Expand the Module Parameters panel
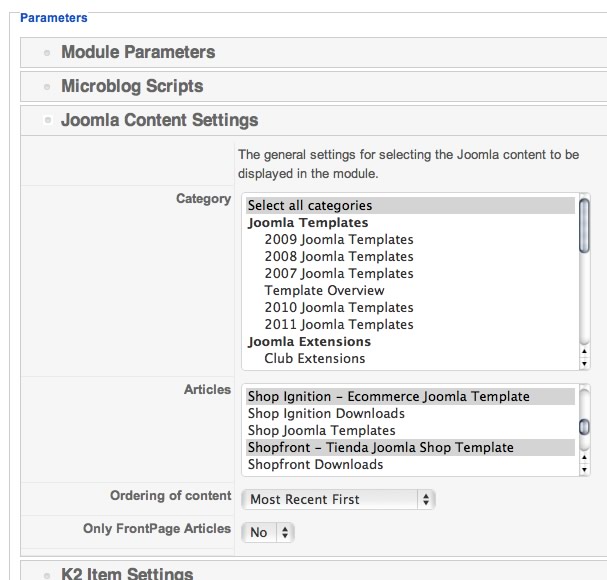607x580 pixels. (x=138, y=52)
